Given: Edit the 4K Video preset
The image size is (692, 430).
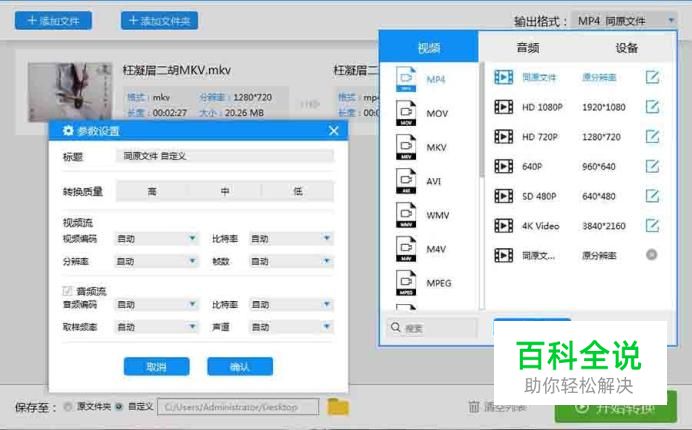Looking at the screenshot, I should (x=652, y=226).
